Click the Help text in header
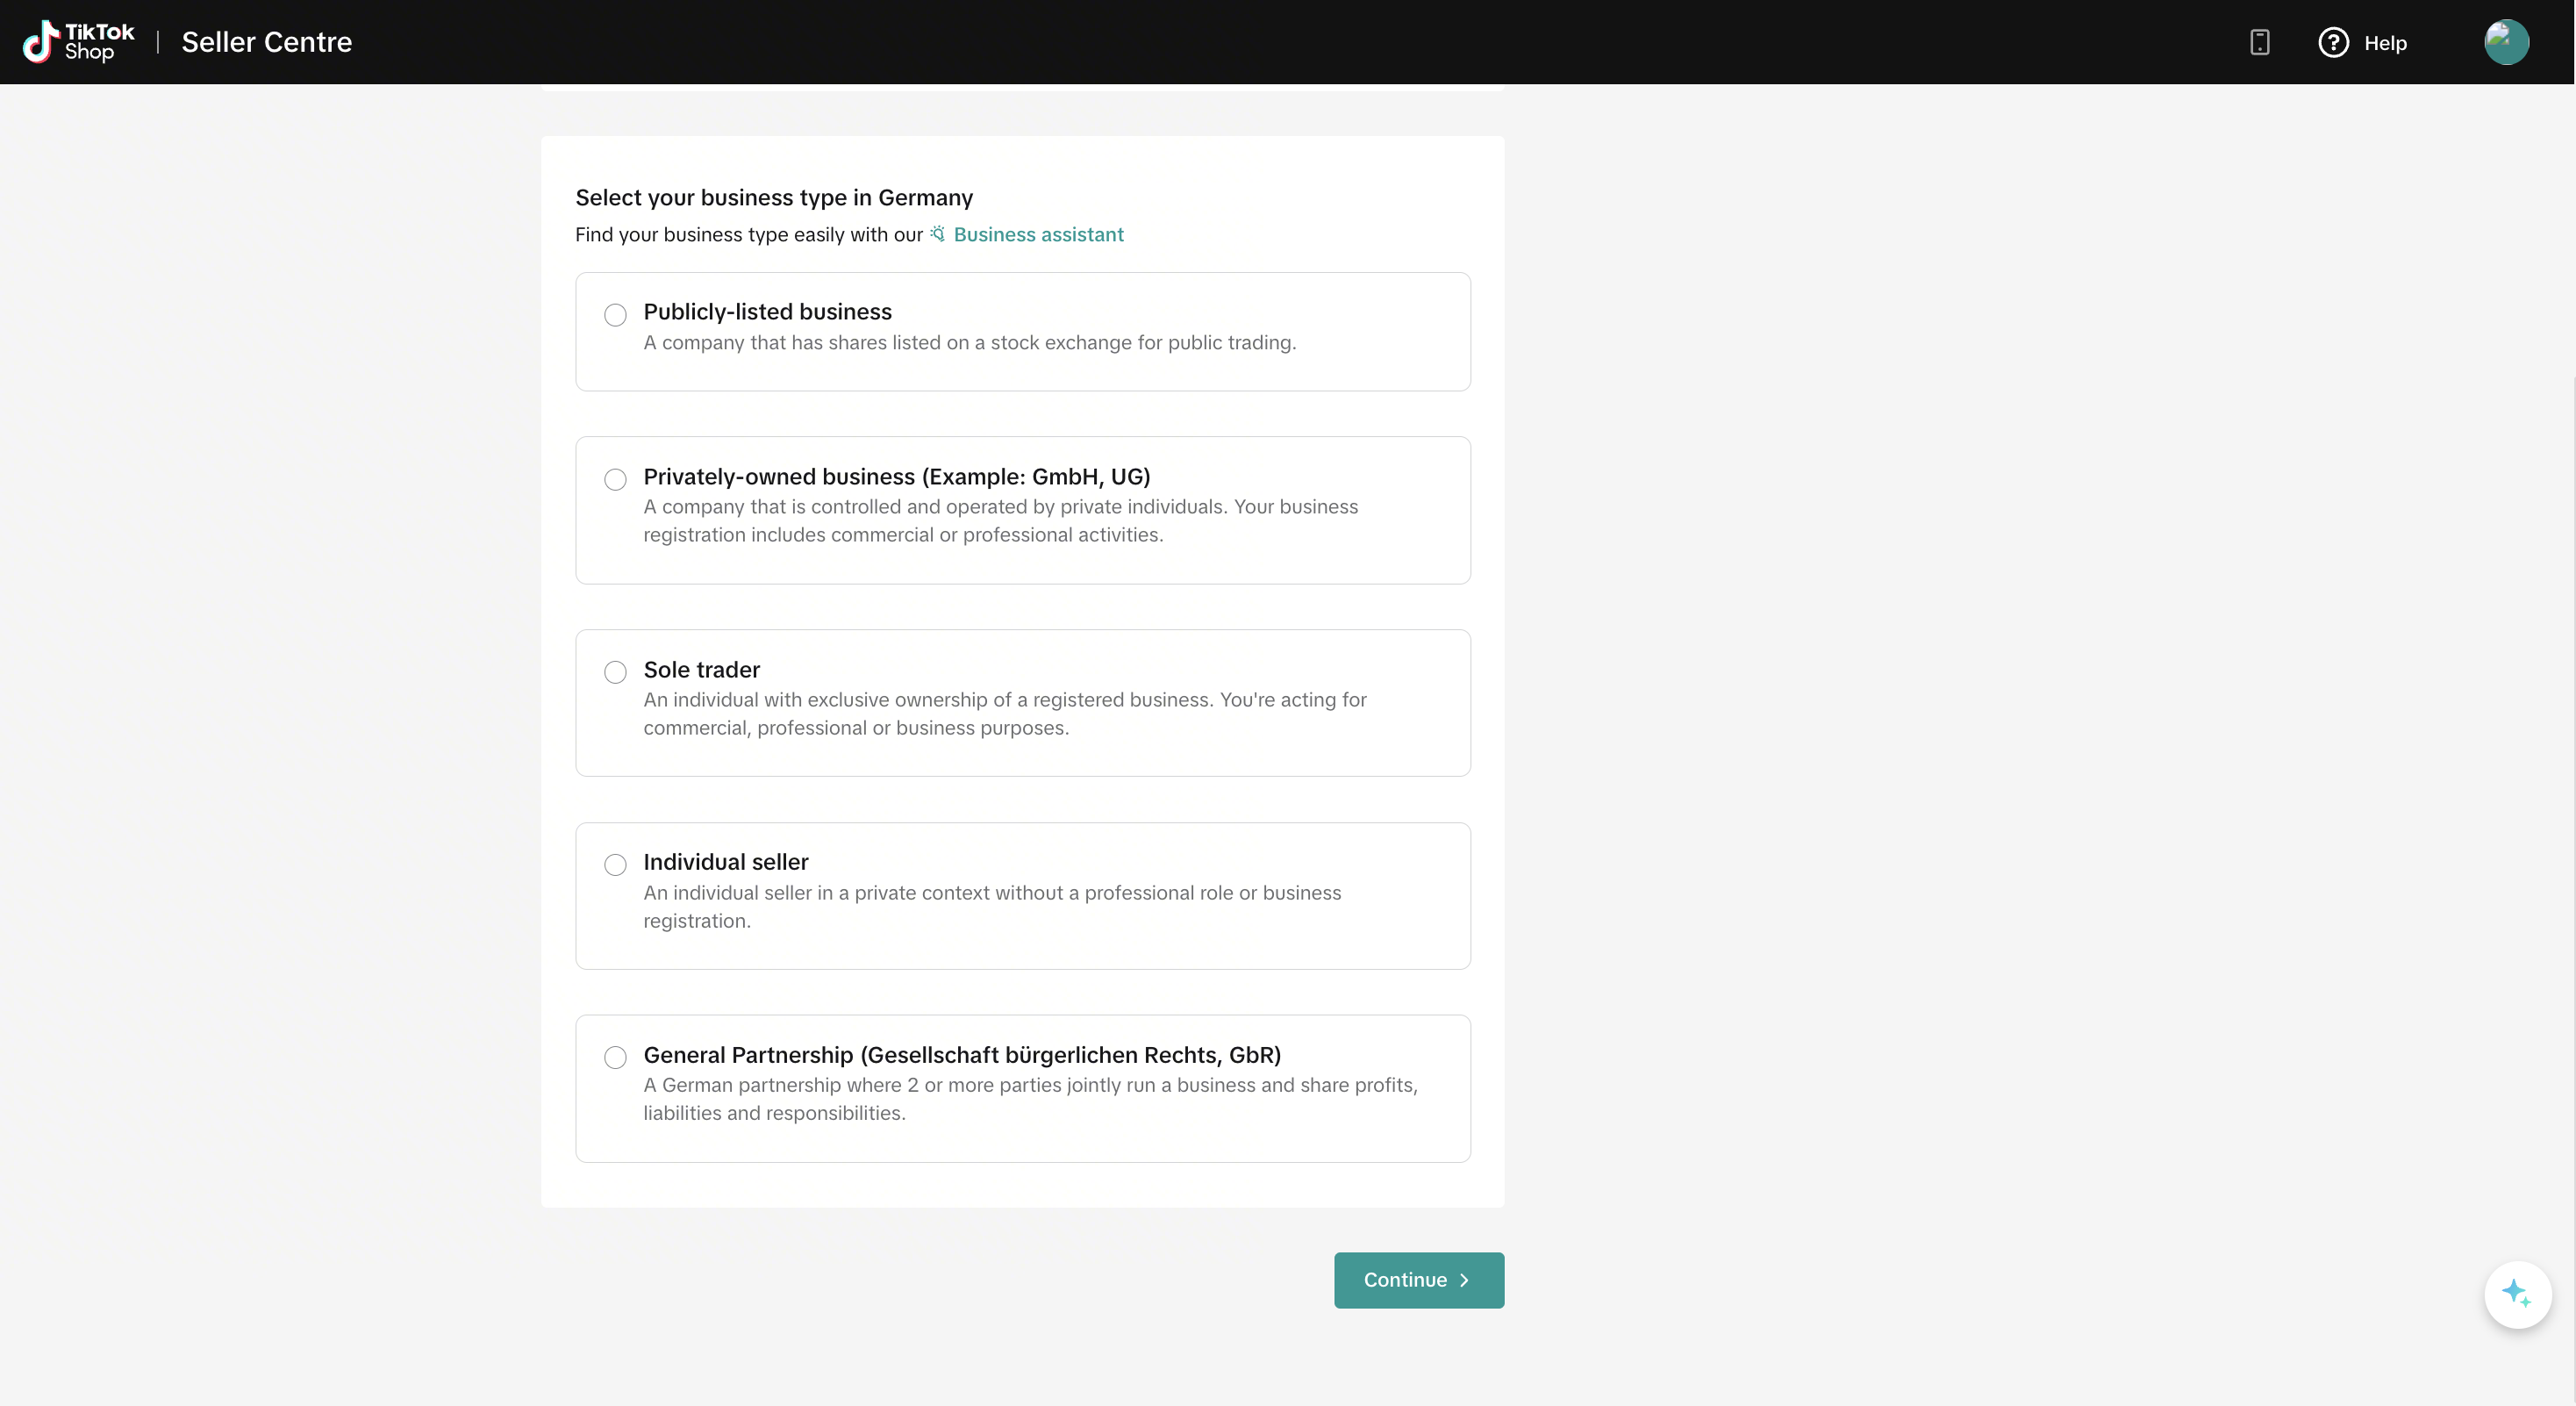 coord(2385,43)
